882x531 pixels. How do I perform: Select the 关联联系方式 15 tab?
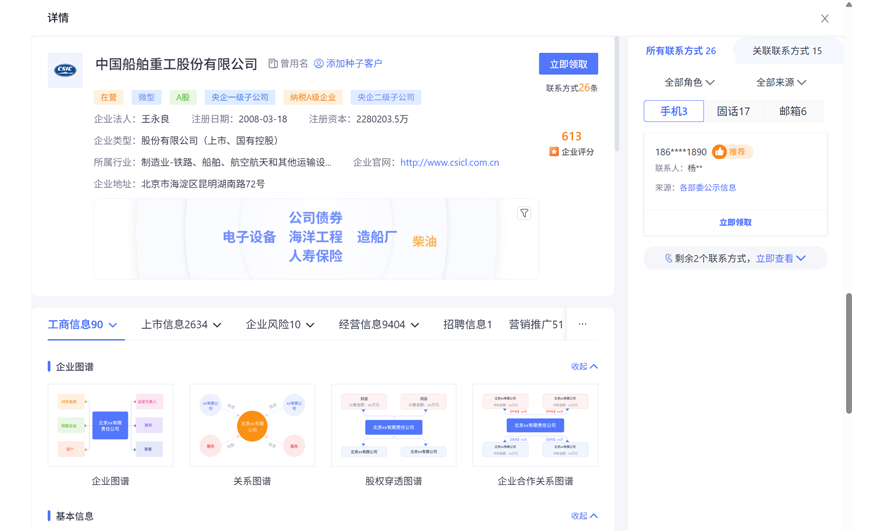pos(787,51)
